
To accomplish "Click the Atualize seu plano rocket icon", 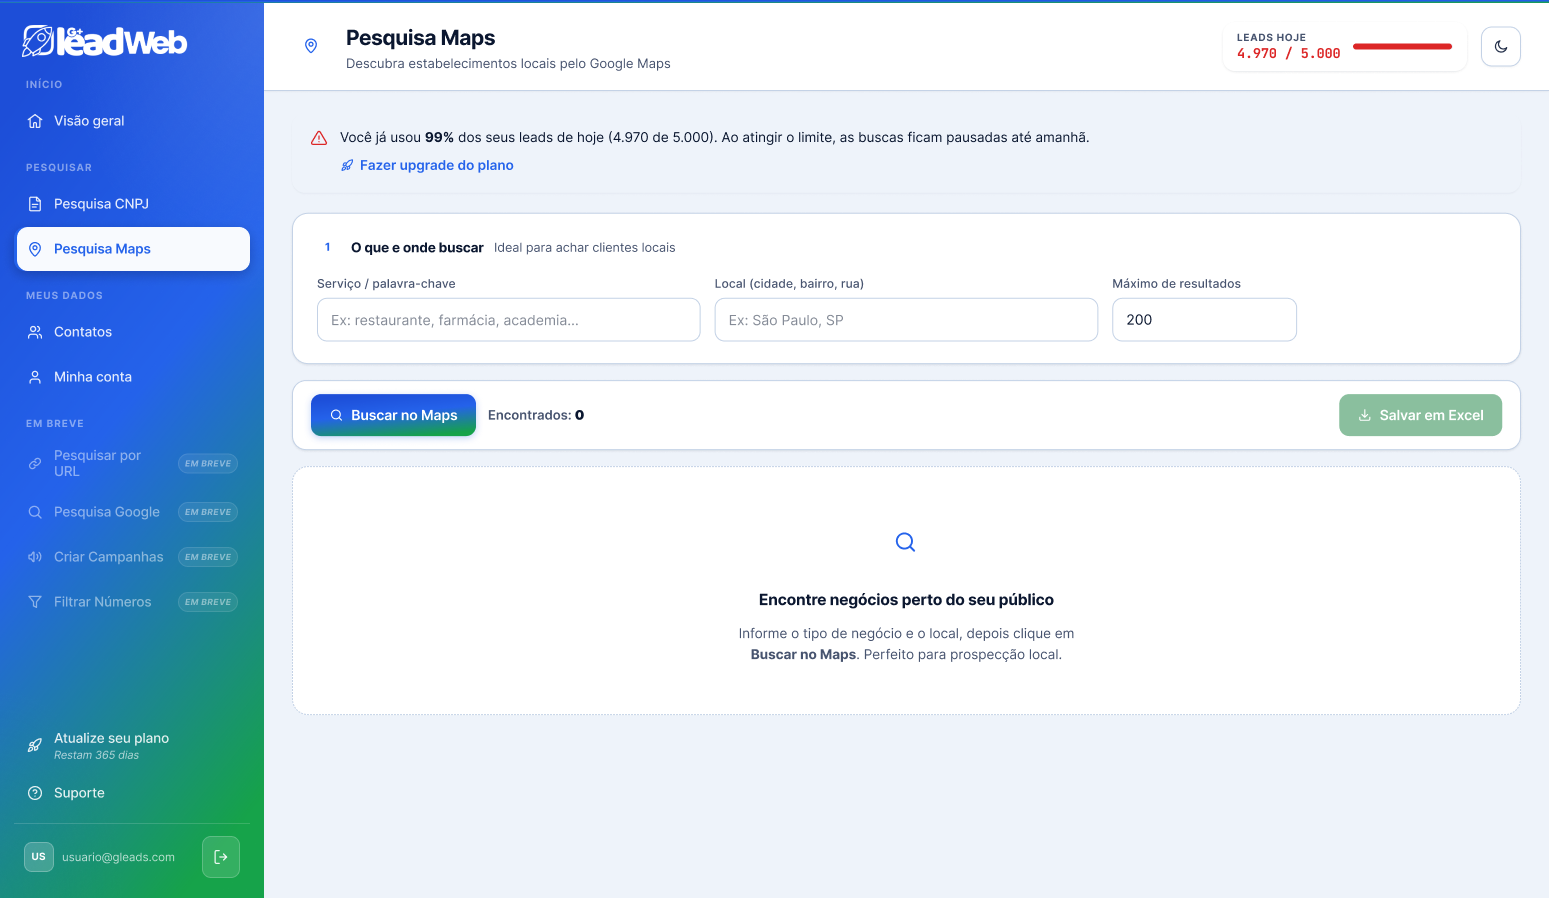I will point(35,745).
